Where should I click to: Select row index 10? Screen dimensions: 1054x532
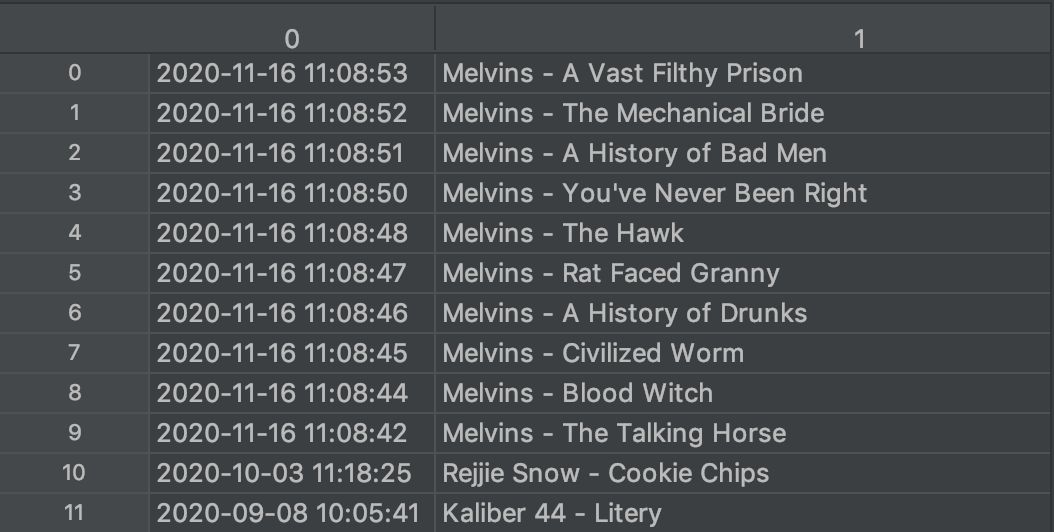tap(74, 473)
